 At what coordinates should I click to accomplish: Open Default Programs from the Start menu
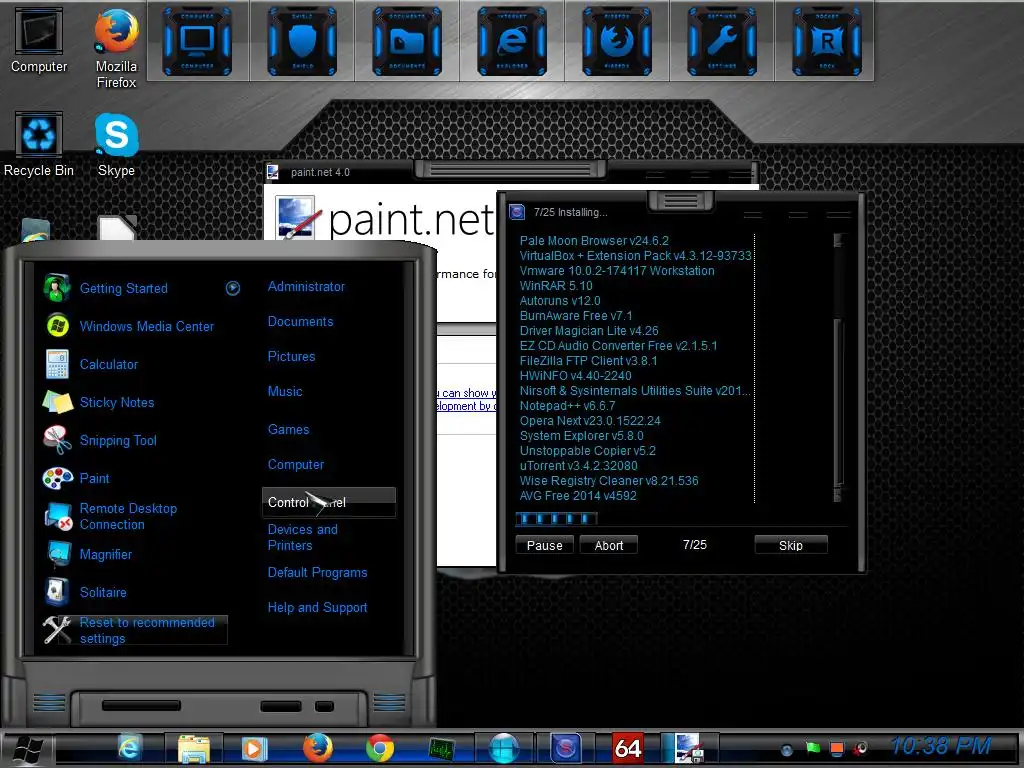tap(317, 572)
